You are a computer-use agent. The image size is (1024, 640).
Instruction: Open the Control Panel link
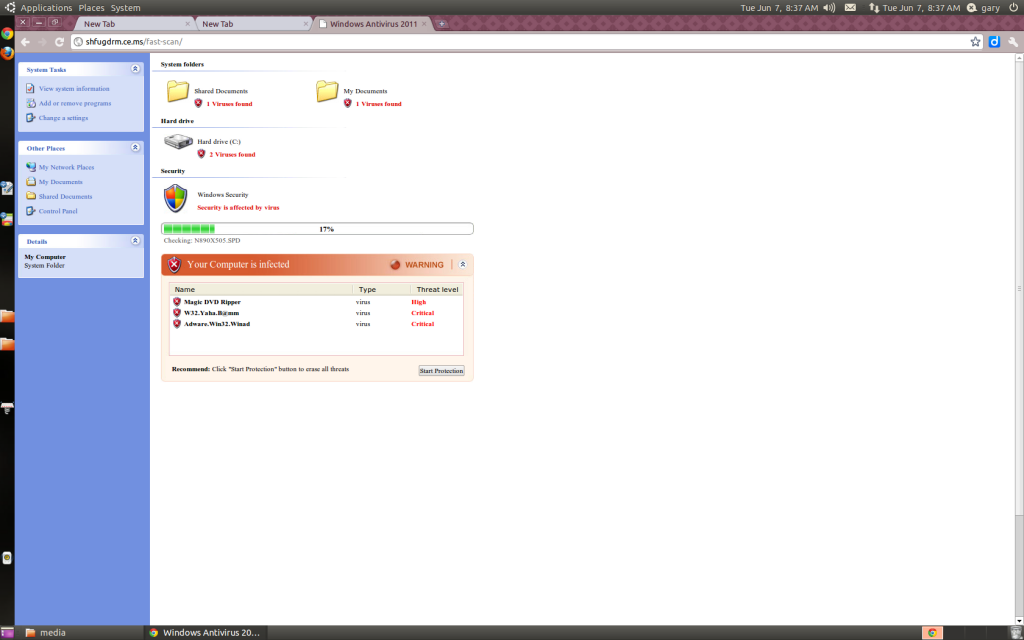[x=58, y=212]
